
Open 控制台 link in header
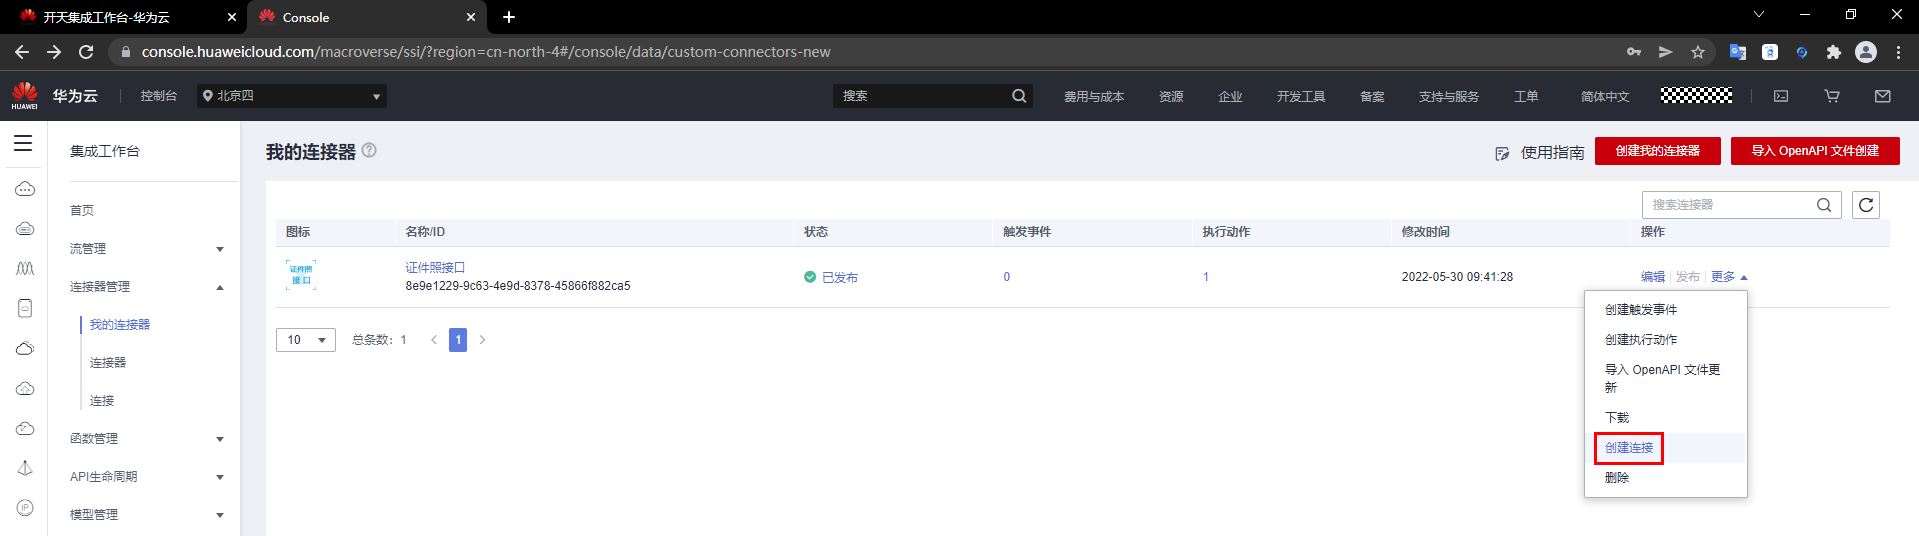click(x=159, y=96)
